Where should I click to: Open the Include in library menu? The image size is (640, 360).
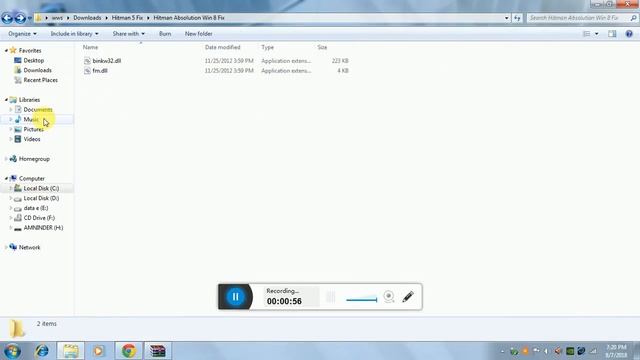pyautogui.click(x=74, y=34)
